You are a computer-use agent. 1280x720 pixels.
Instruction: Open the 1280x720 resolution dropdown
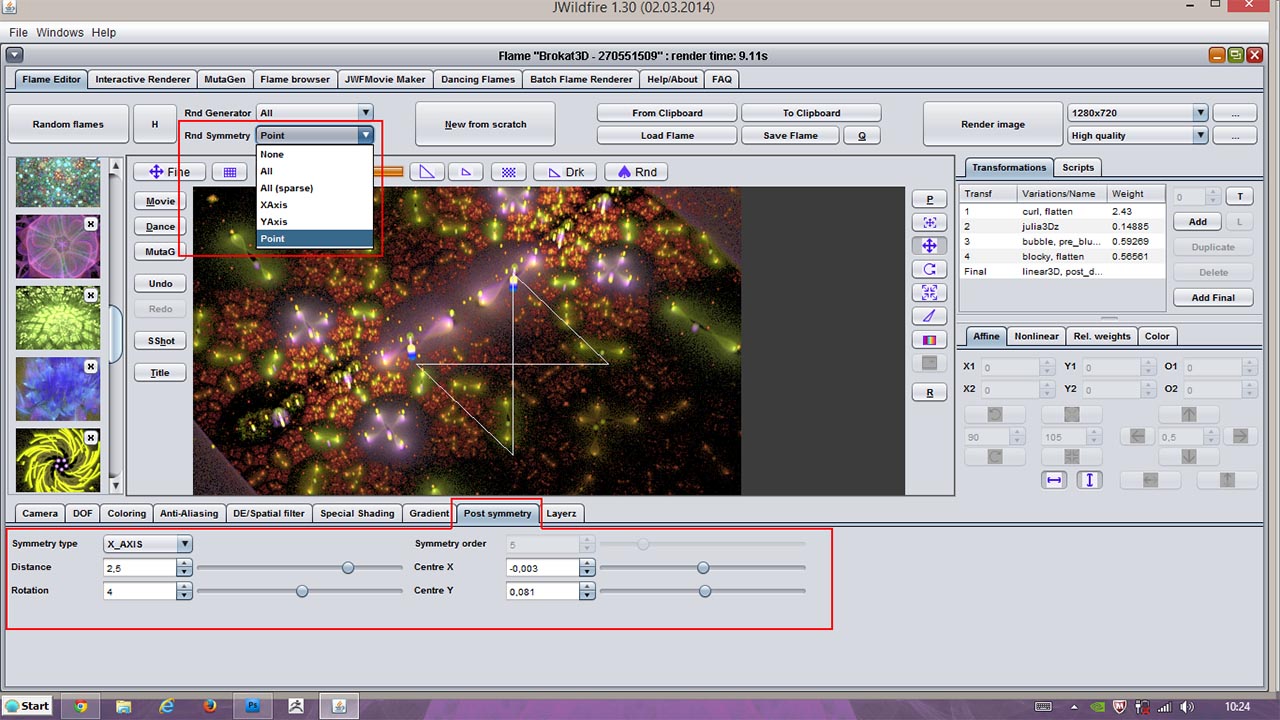pos(1138,113)
